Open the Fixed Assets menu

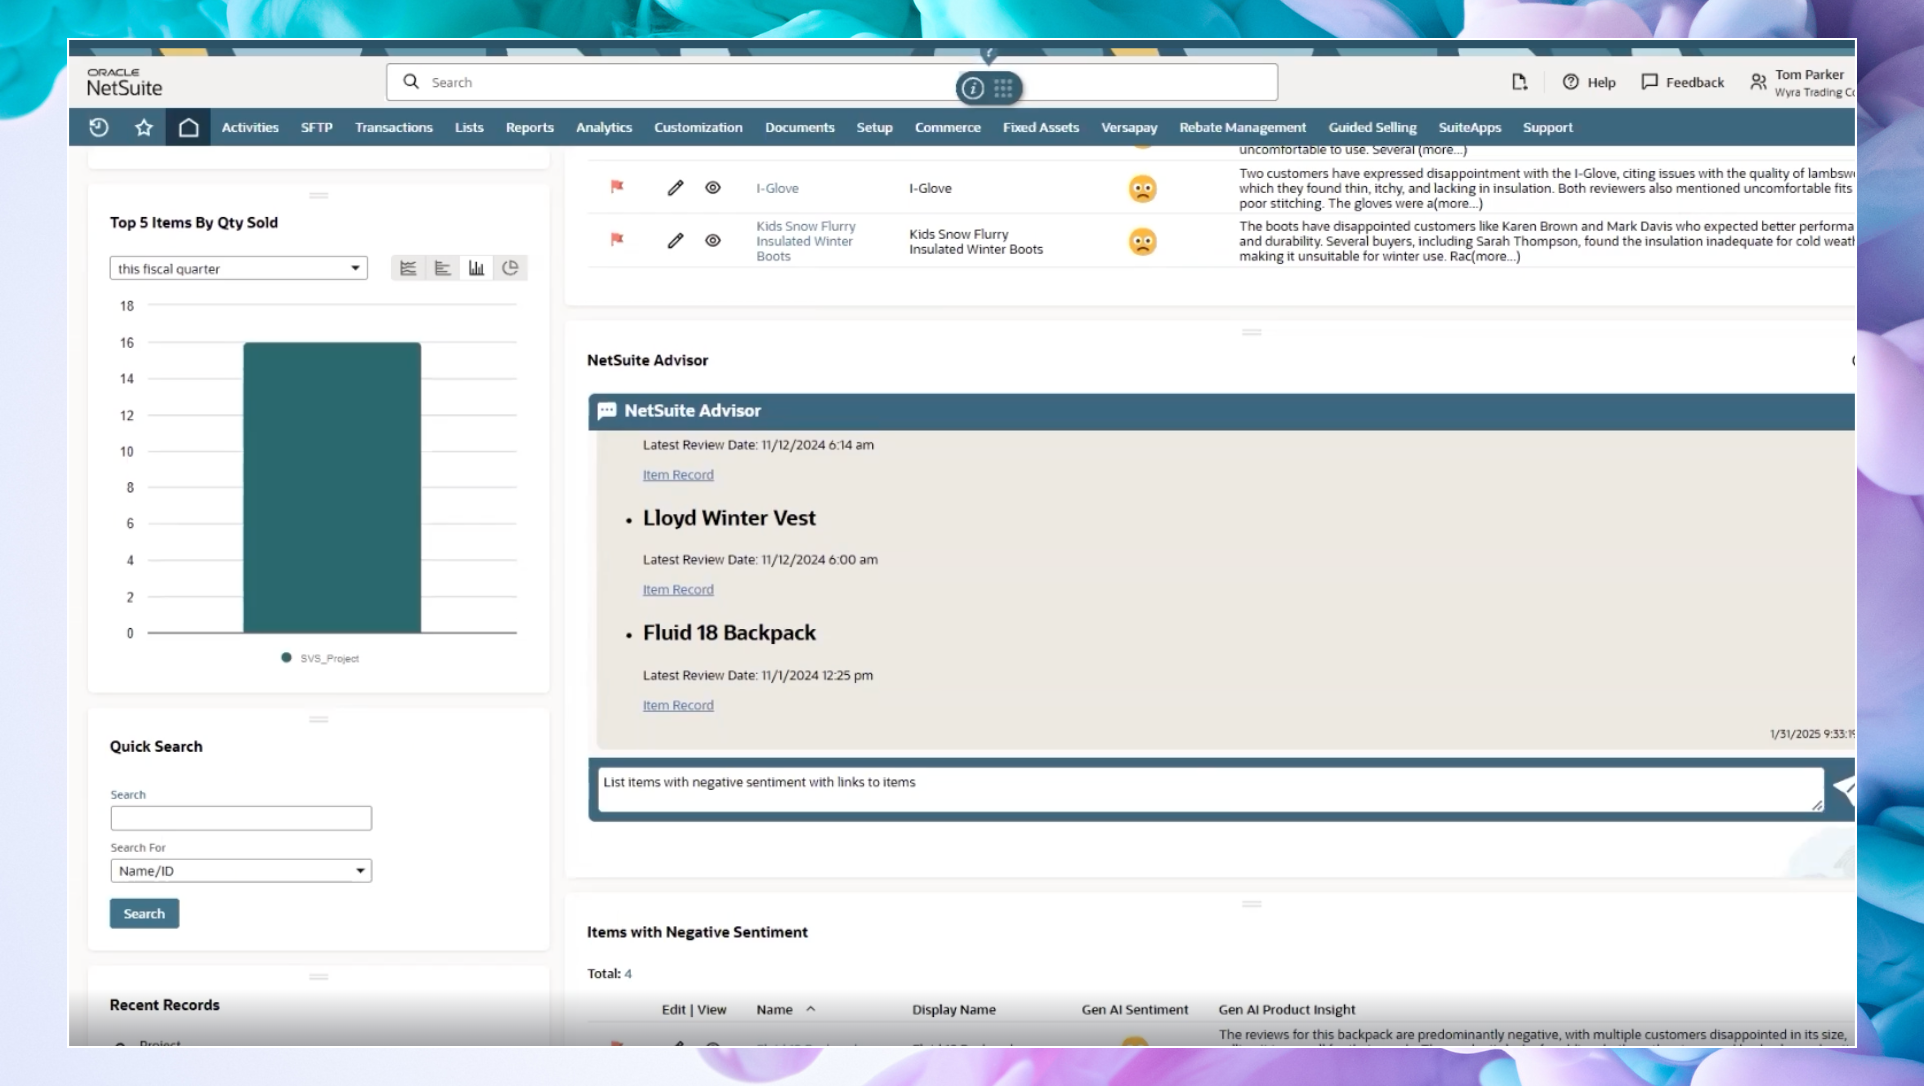[x=1041, y=127]
